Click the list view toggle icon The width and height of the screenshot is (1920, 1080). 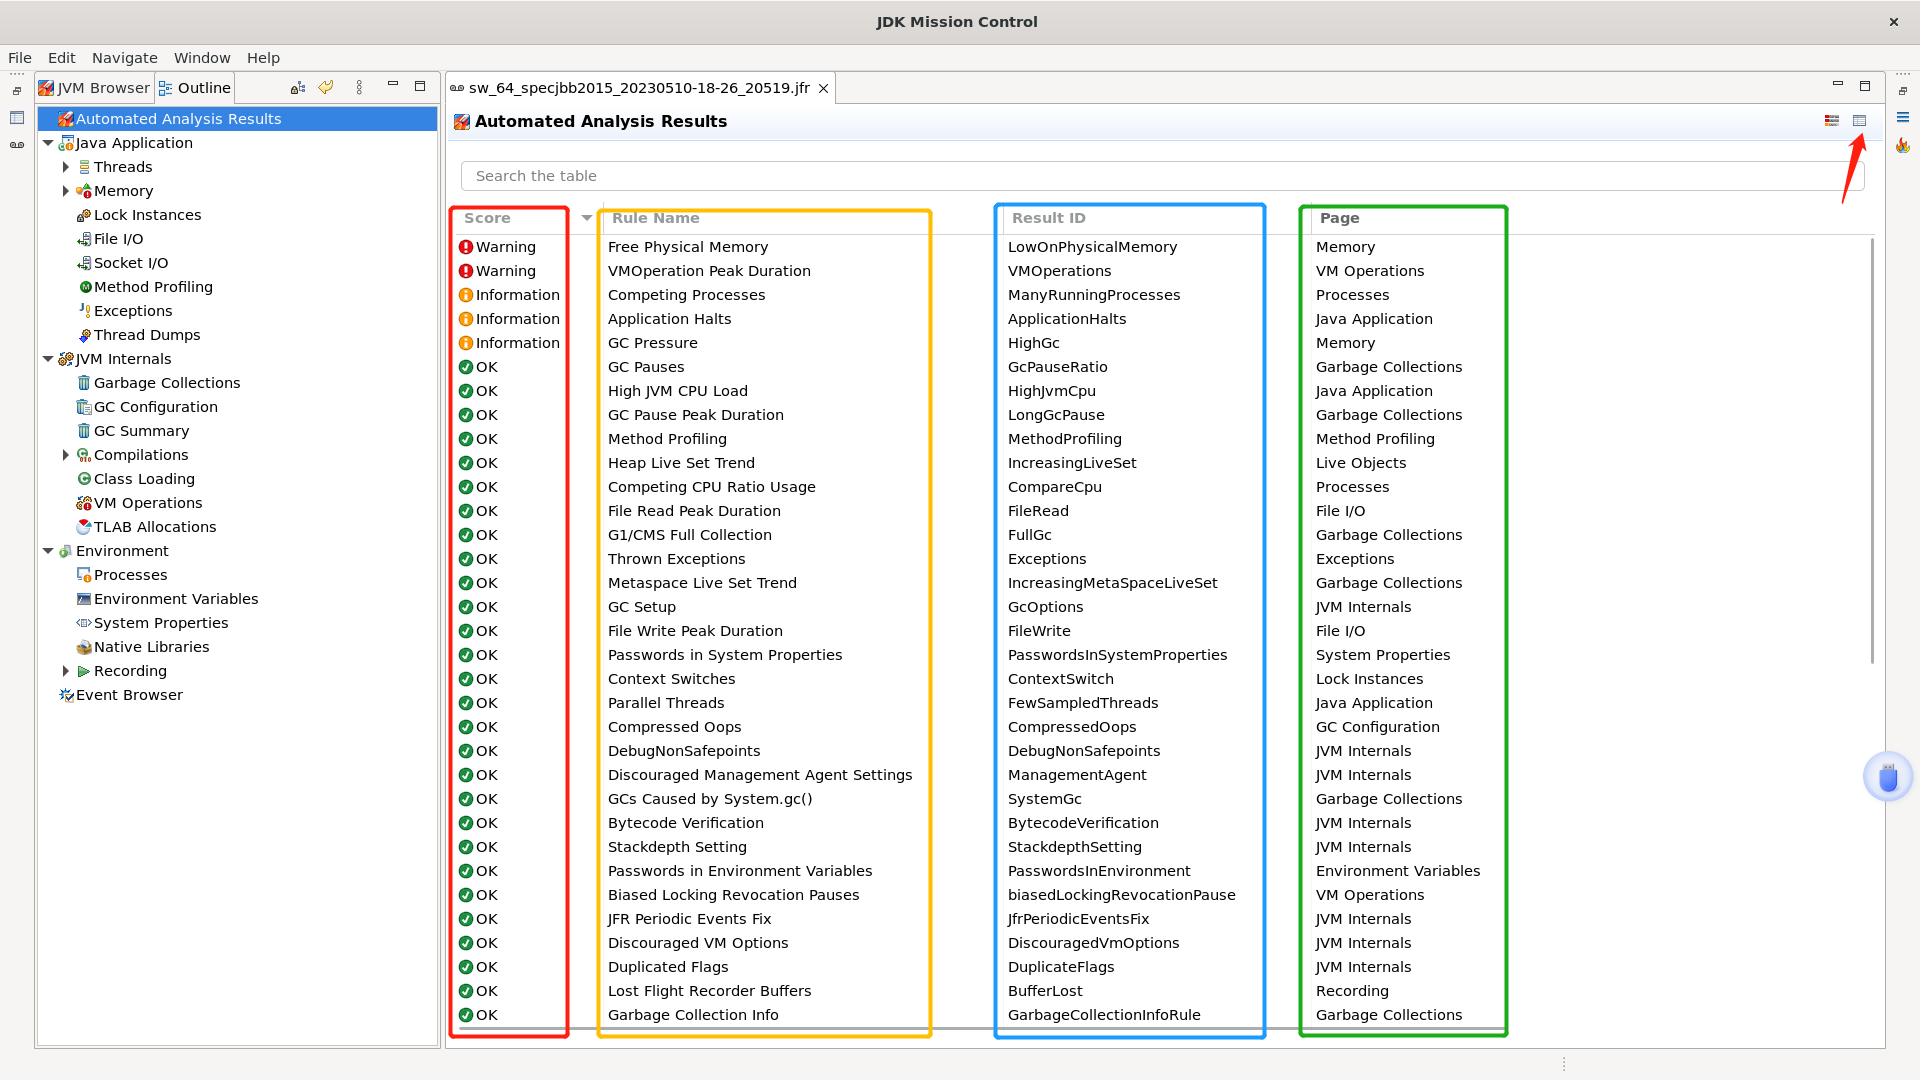1832,120
